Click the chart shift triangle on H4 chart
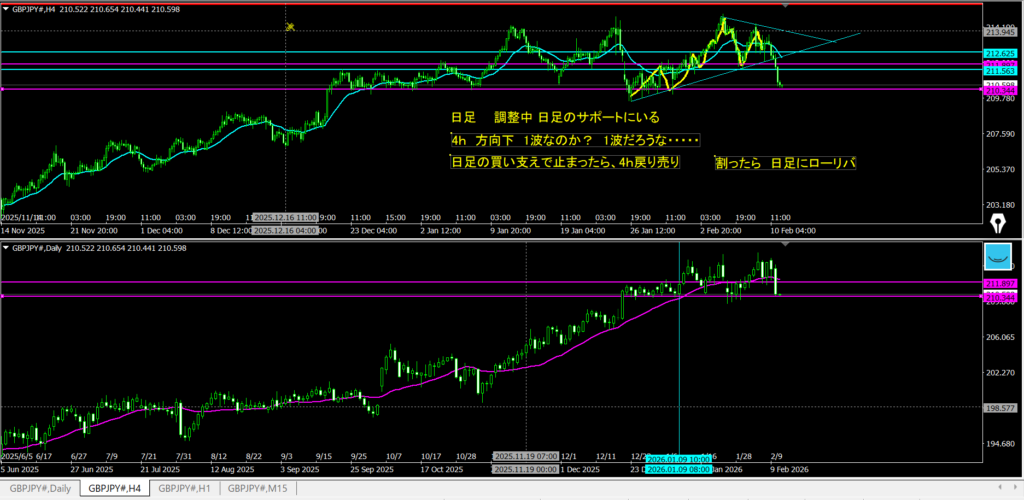The image size is (1024, 500). [x=785, y=6]
